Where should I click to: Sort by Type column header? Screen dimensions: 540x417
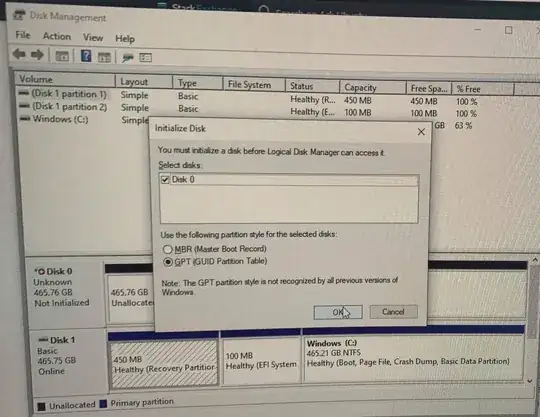[197, 83]
